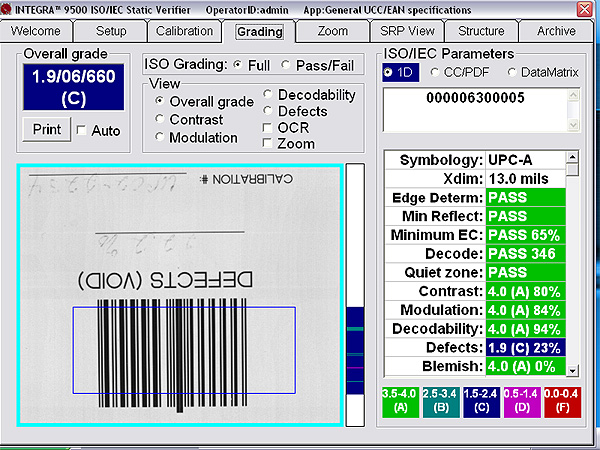Screen dimensions: 600x450
Task: Select Pass/Fail ISO grading option
Action: [287, 65]
